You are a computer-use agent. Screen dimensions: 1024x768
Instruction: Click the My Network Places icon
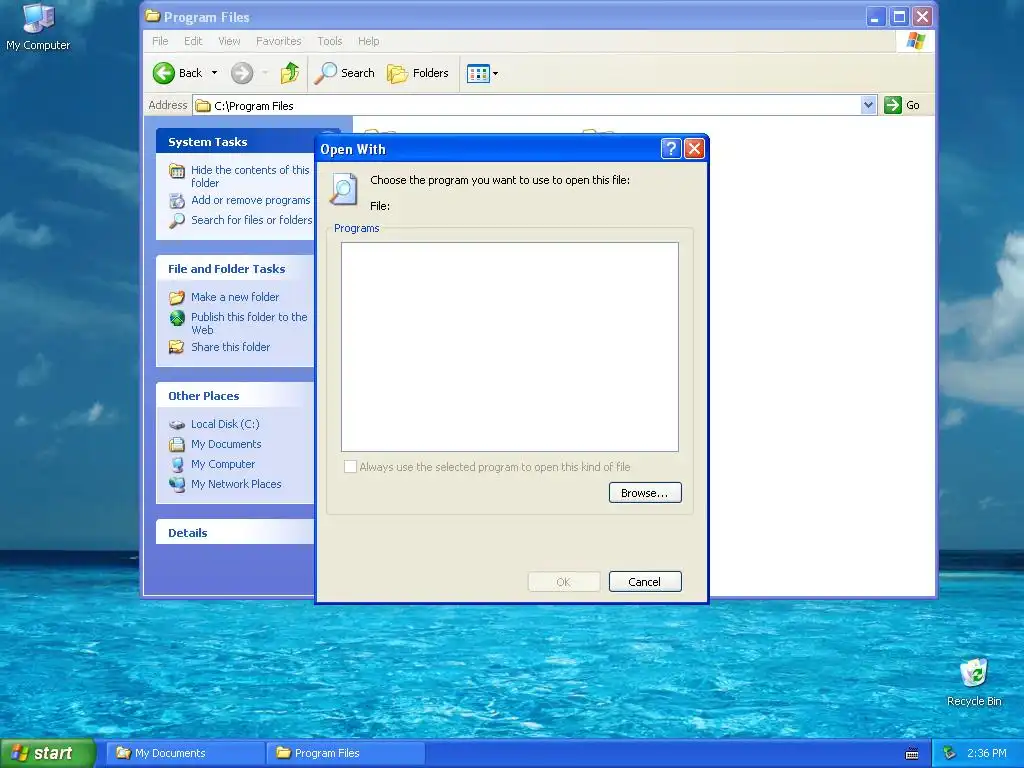coord(176,485)
